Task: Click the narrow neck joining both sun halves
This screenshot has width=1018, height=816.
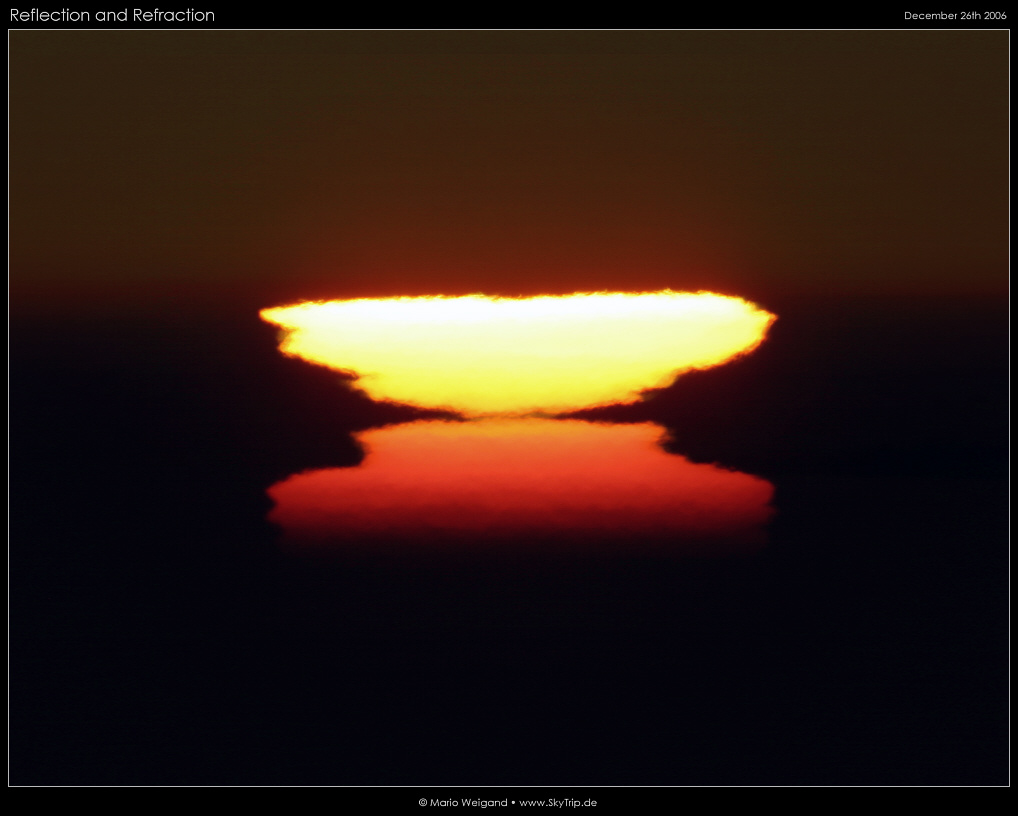Action: (x=517, y=415)
